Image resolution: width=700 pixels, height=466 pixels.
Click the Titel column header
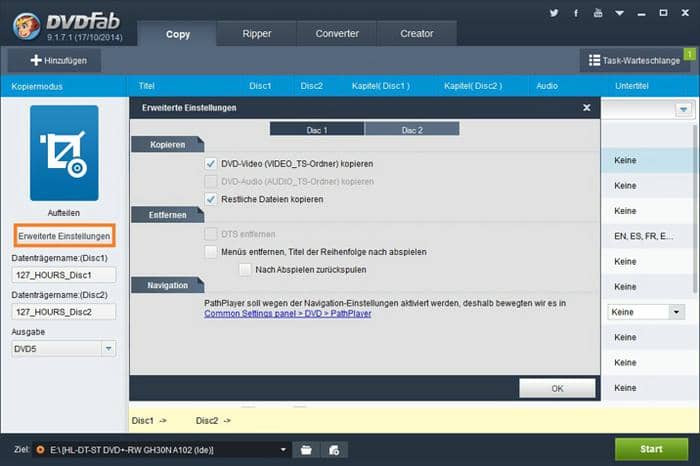tap(146, 86)
